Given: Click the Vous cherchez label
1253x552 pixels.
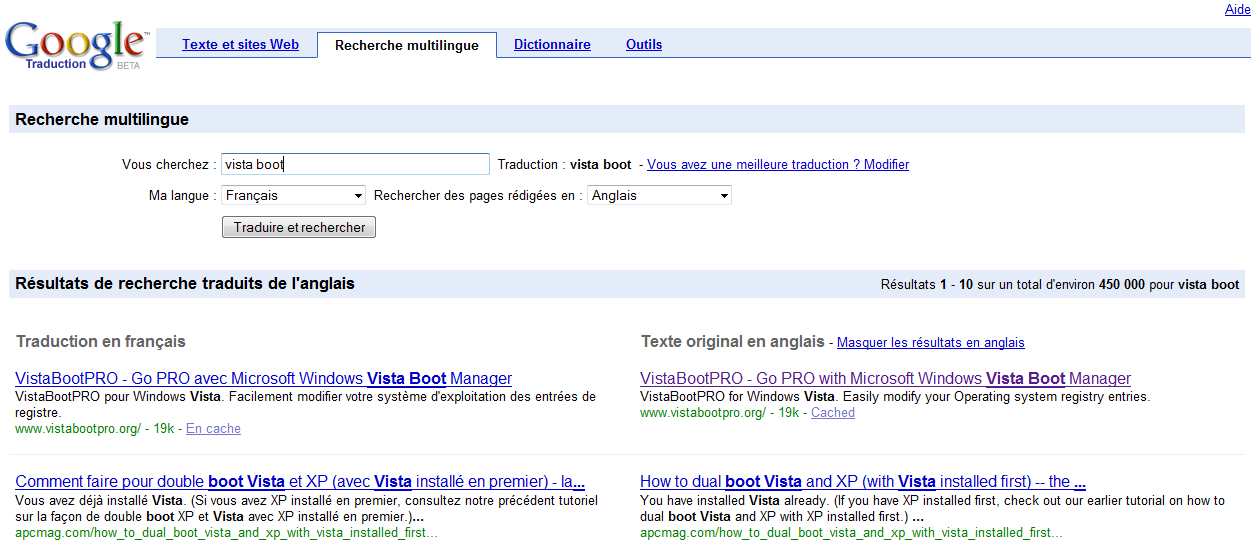Looking at the screenshot, I should [169, 165].
